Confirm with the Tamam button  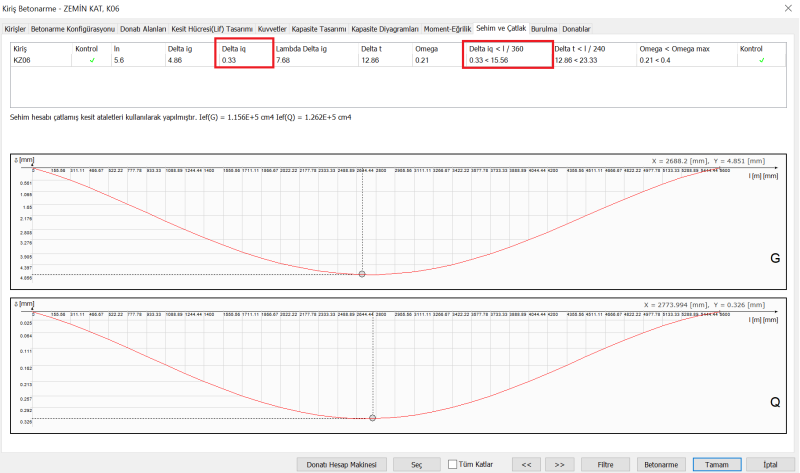(x=717, y=464)
